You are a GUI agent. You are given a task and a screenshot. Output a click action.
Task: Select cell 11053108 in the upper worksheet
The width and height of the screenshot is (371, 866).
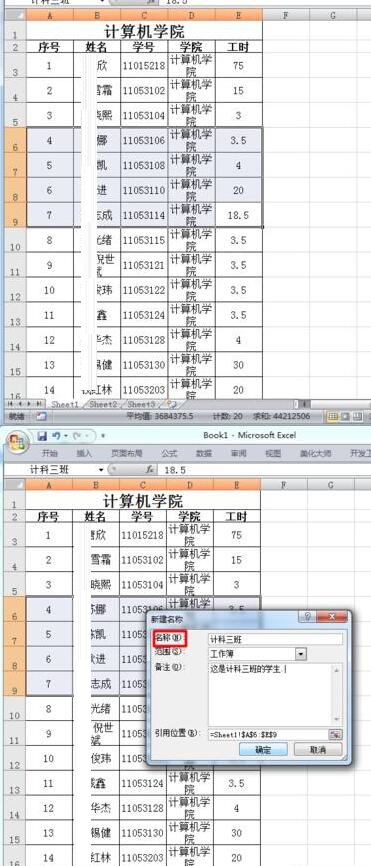tap(144, 166)
